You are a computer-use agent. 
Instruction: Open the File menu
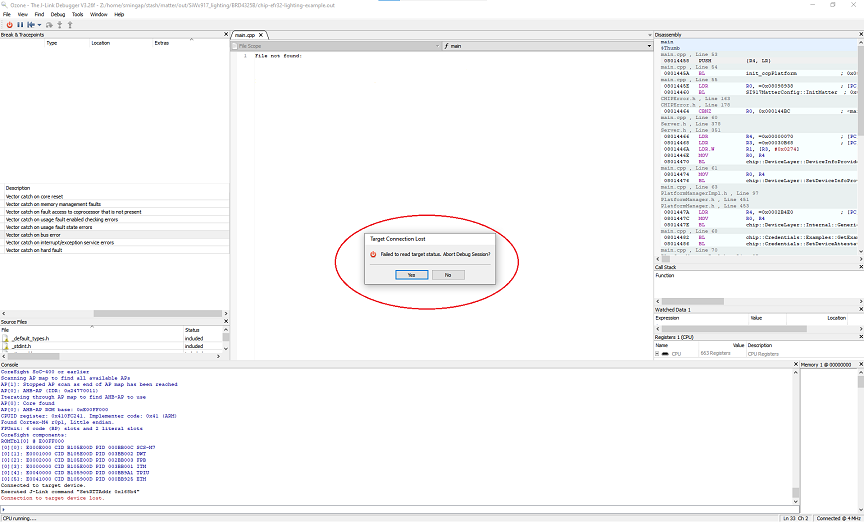pyautogui.click(x=7, y=14)
